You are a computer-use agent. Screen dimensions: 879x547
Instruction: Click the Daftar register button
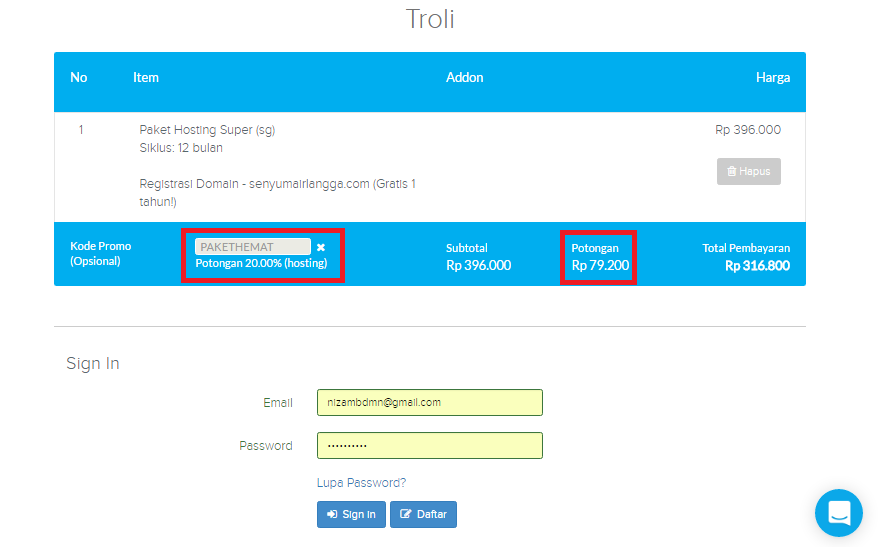(423, 514)
